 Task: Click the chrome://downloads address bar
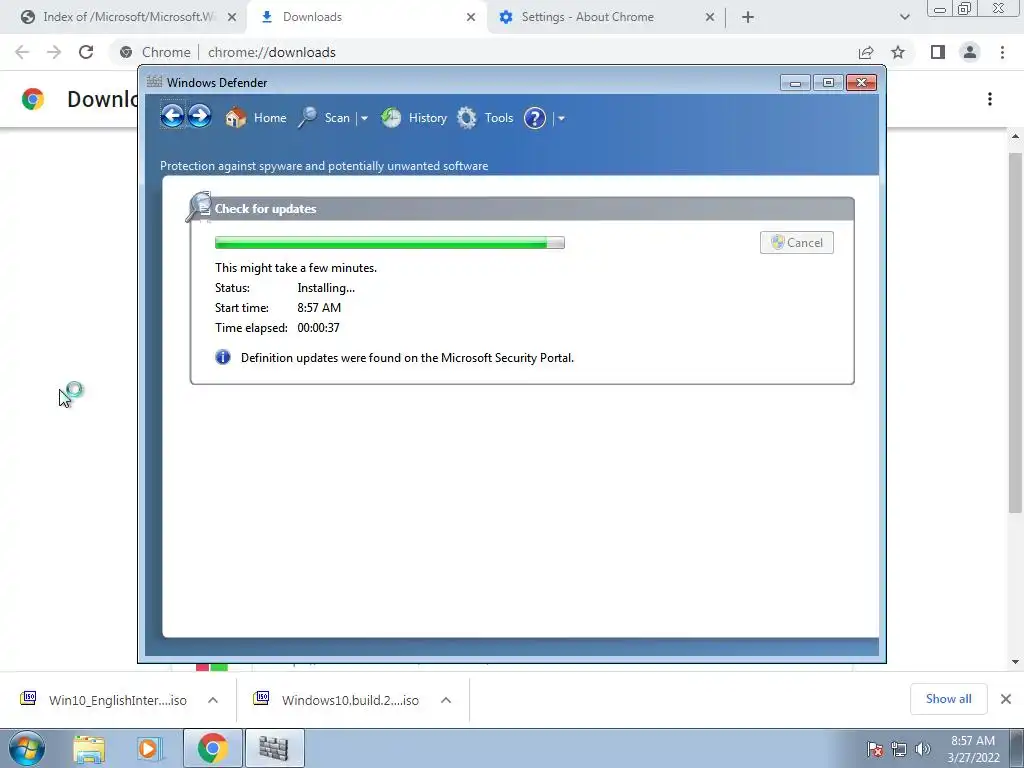tap(483, 52)
